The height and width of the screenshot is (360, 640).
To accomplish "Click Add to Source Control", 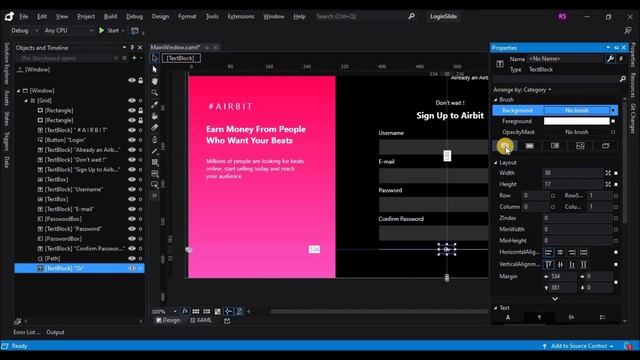I will [578, 346].
